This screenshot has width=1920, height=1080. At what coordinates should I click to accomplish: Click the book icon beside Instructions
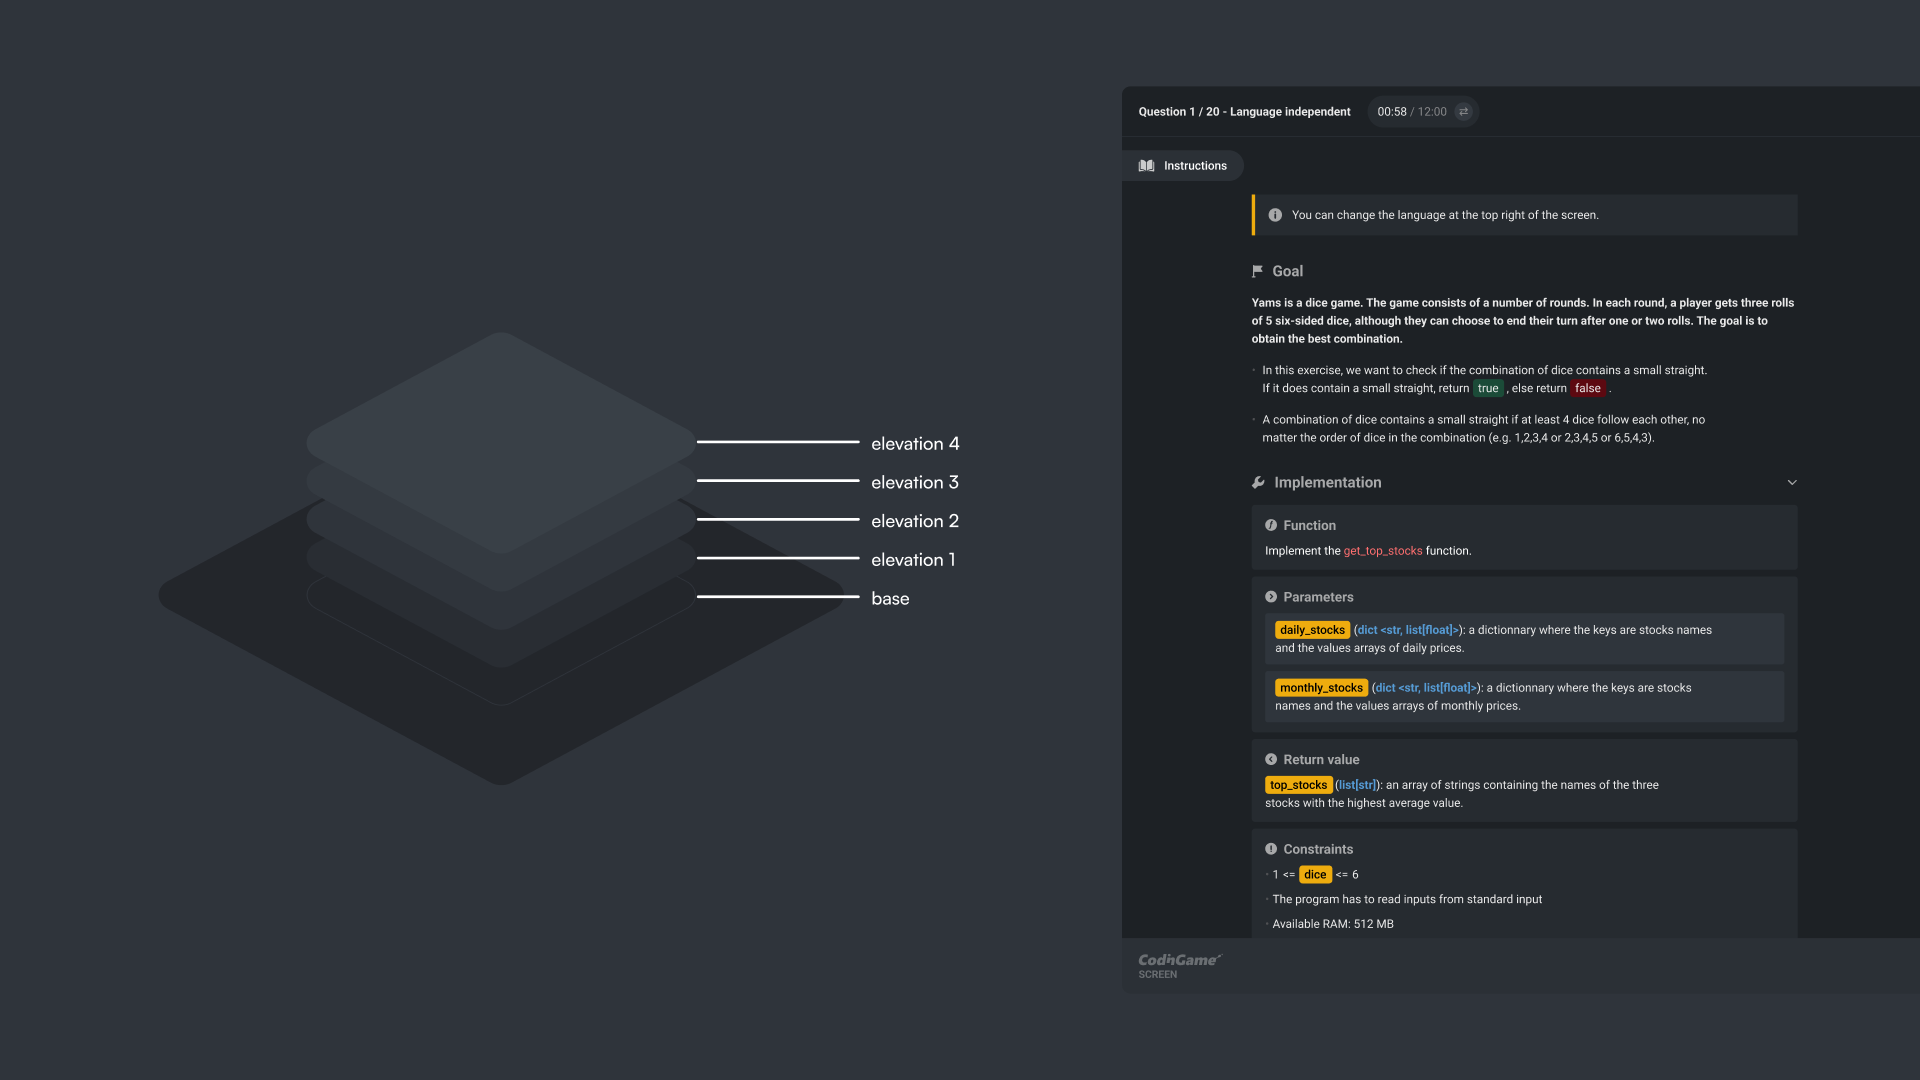1146,166
